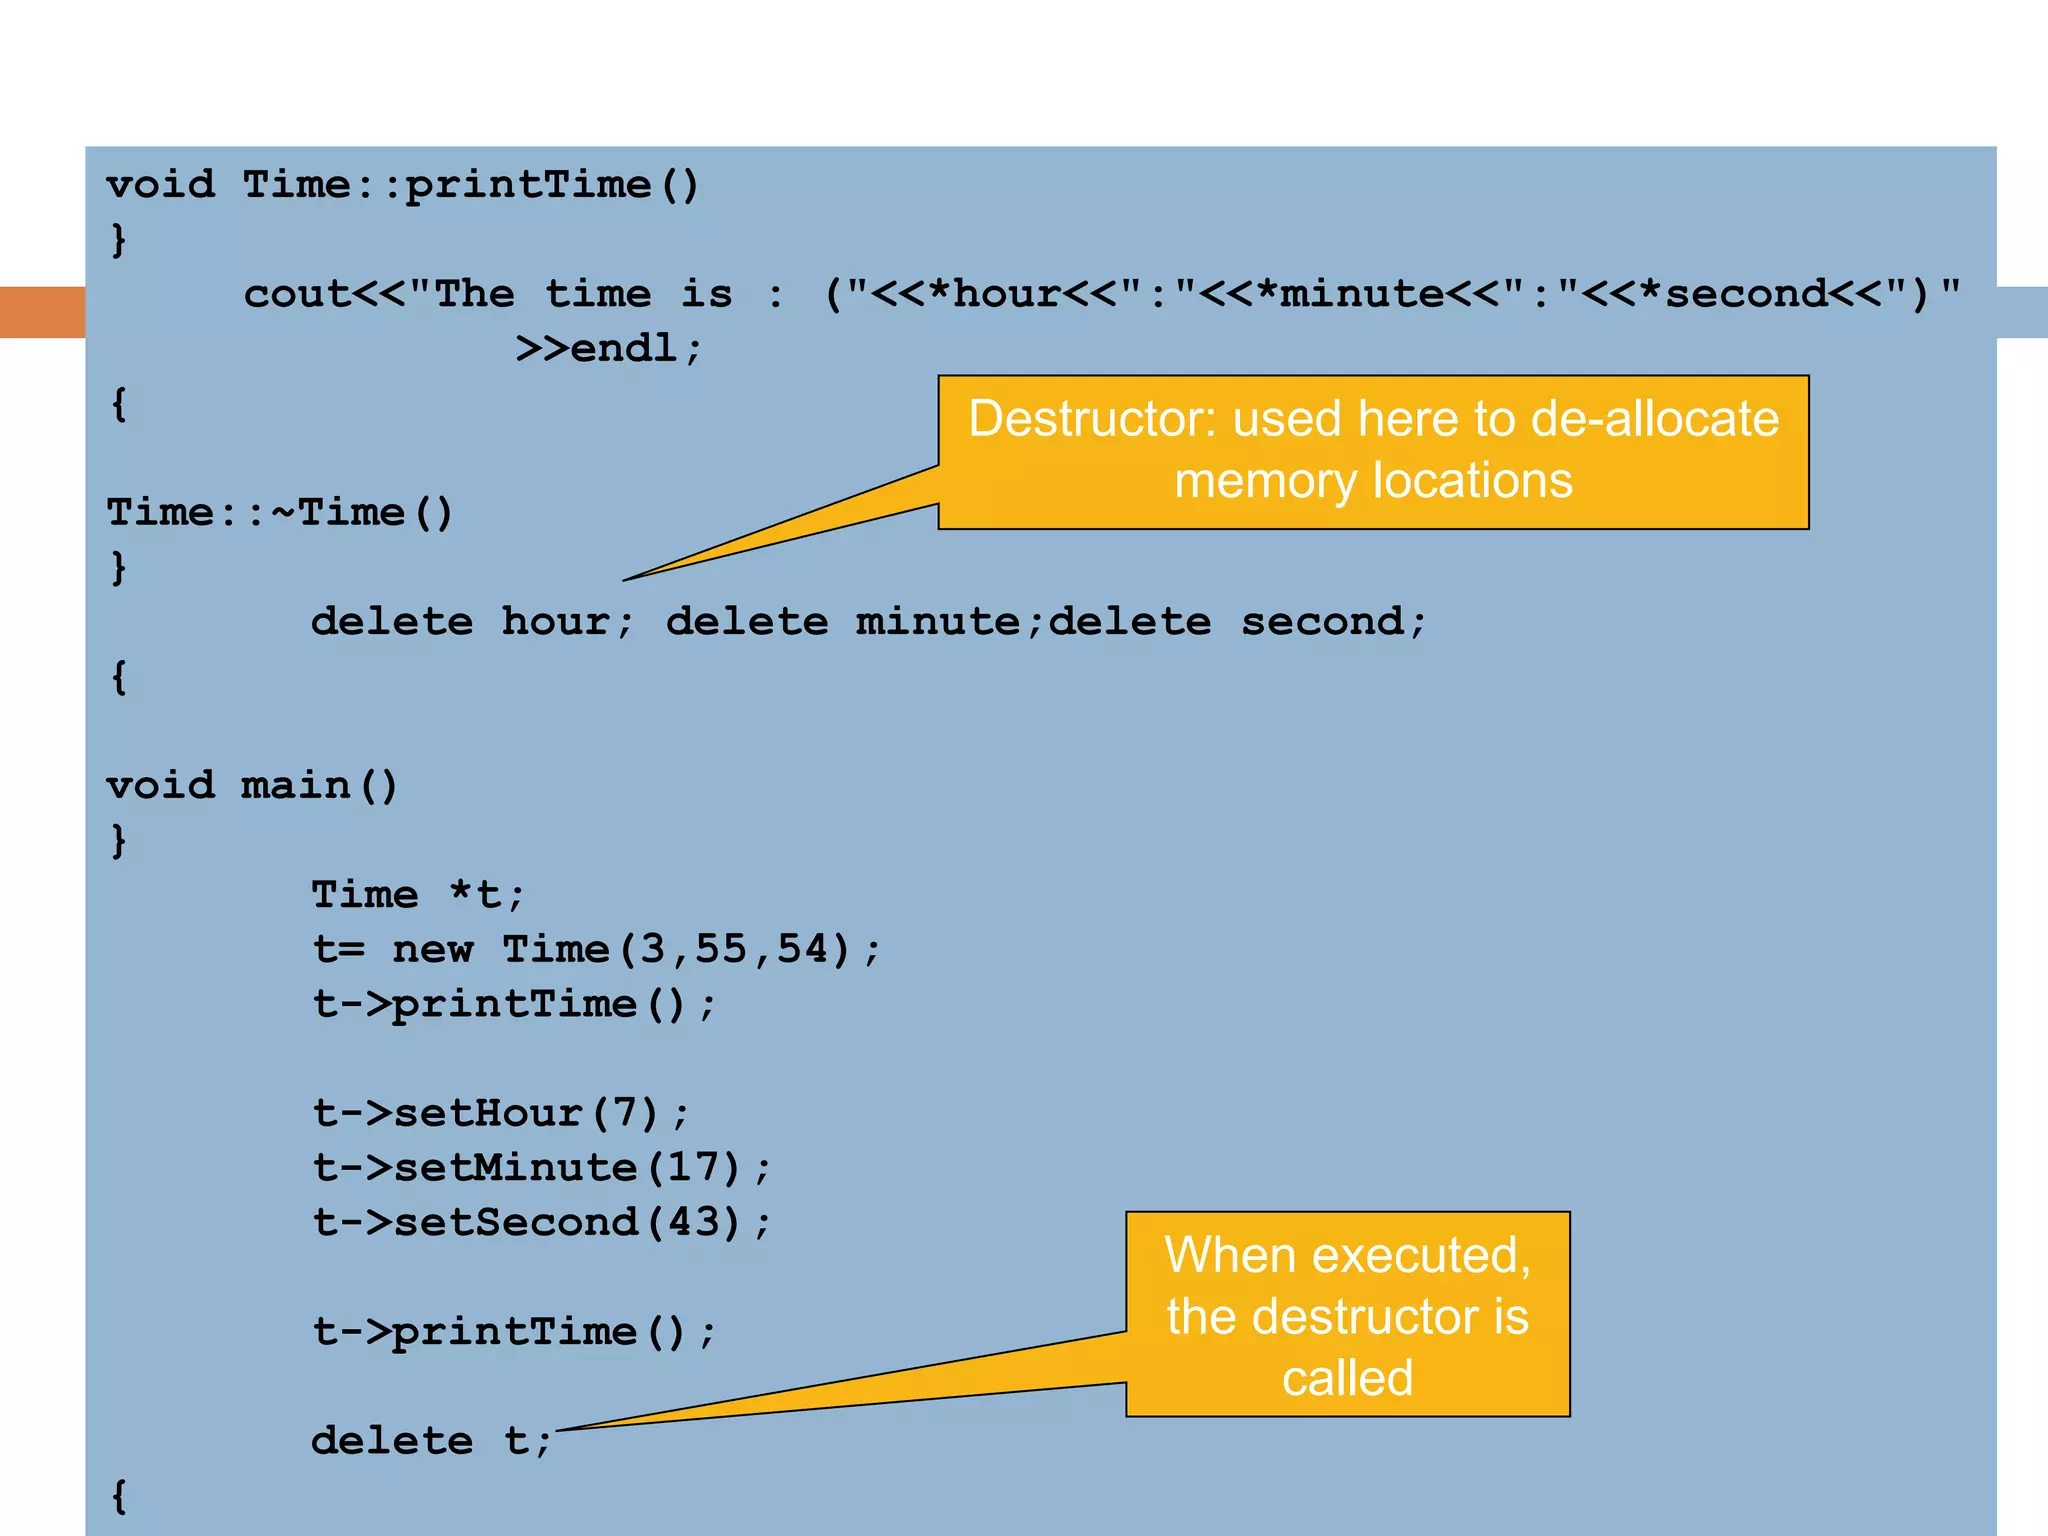
Task: Click the 'Time *t;' declaration
Action: coord(417,895)
